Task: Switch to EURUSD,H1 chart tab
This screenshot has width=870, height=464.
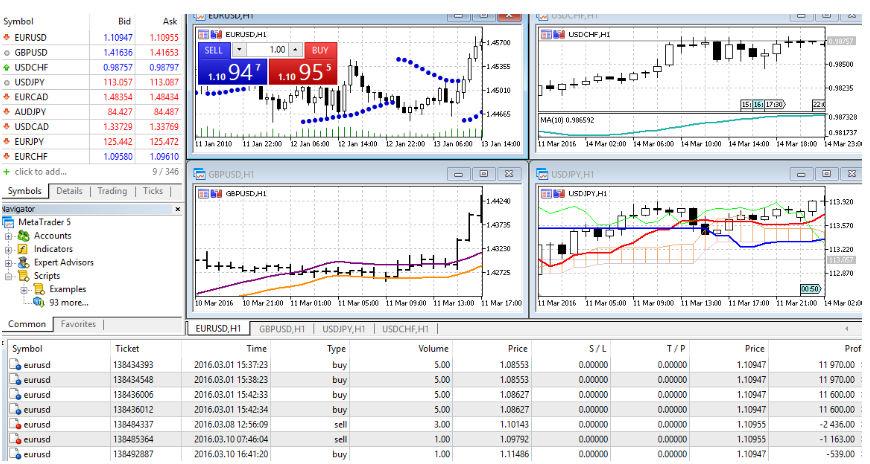Action: tap(218, 329)
